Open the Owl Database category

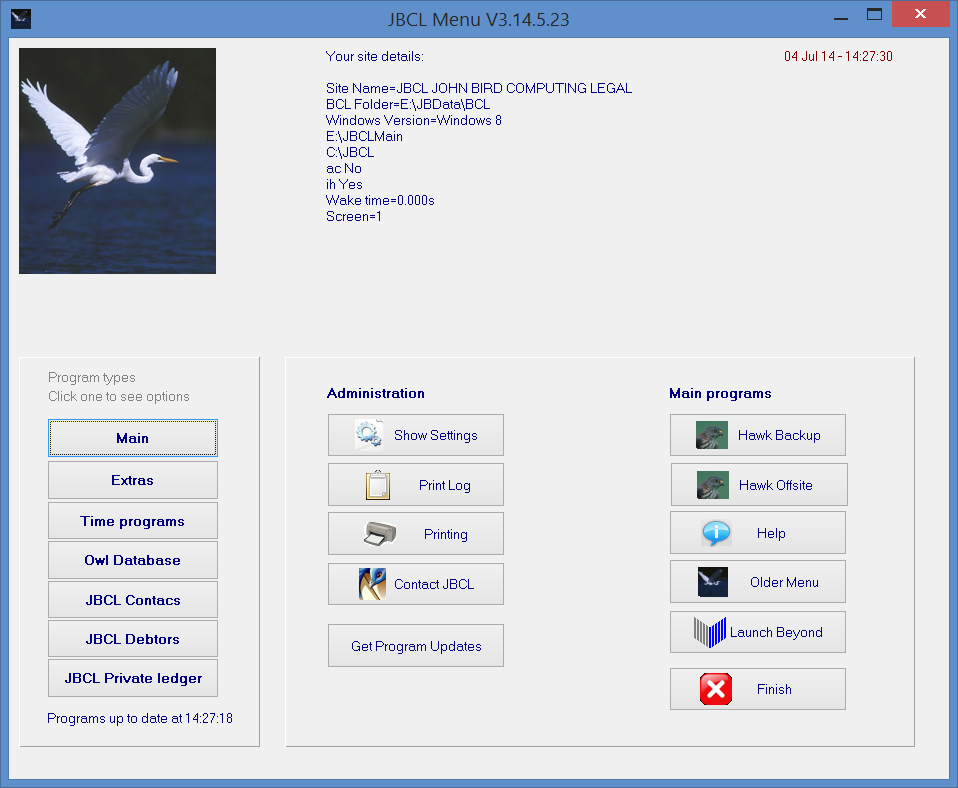(132, 560)
